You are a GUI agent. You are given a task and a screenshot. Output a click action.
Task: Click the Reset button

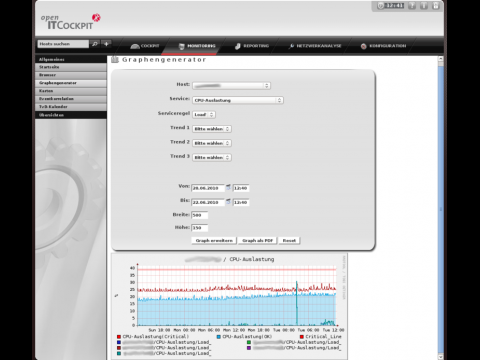tap(289, 241)
